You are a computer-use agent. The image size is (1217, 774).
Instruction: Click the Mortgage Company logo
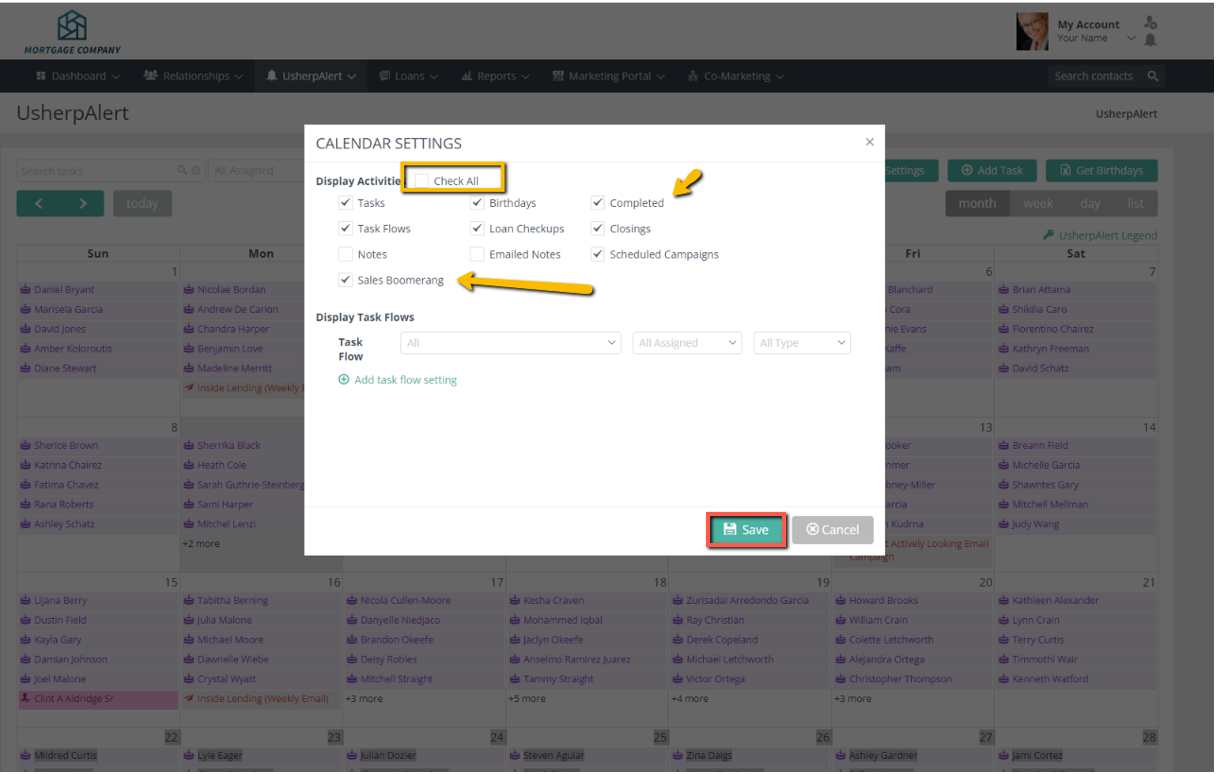72,32
